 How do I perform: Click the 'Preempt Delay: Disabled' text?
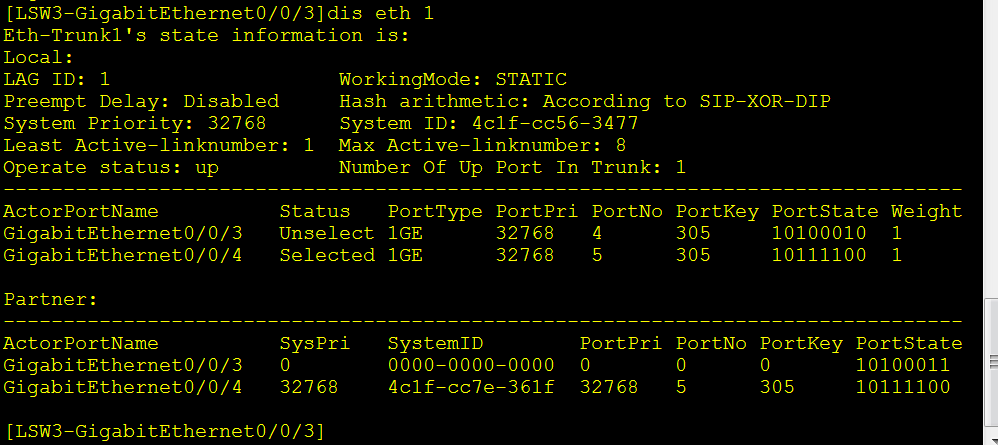141,101
